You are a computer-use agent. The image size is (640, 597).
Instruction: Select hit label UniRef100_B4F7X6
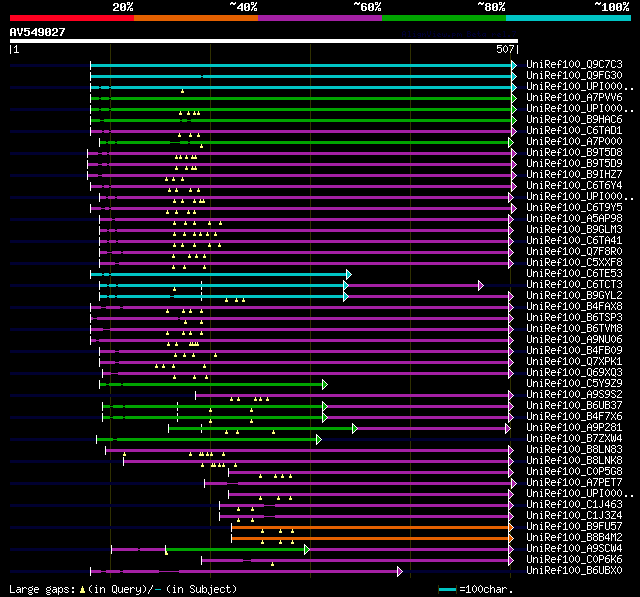[x=574, y=417]
